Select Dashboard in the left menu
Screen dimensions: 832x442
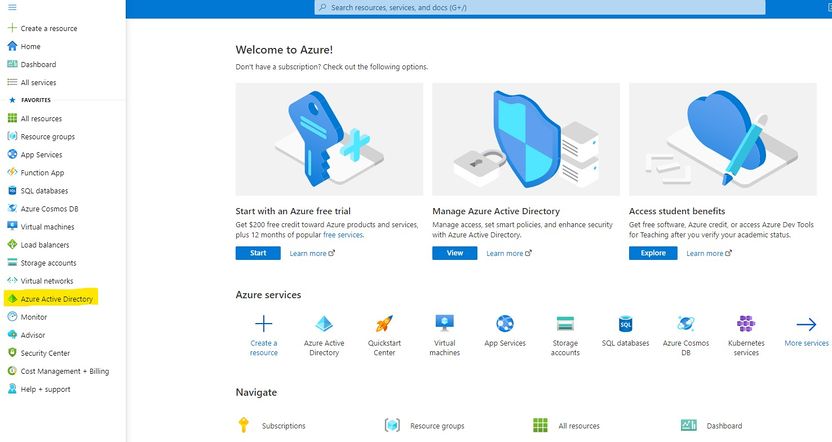pos(38,64)
